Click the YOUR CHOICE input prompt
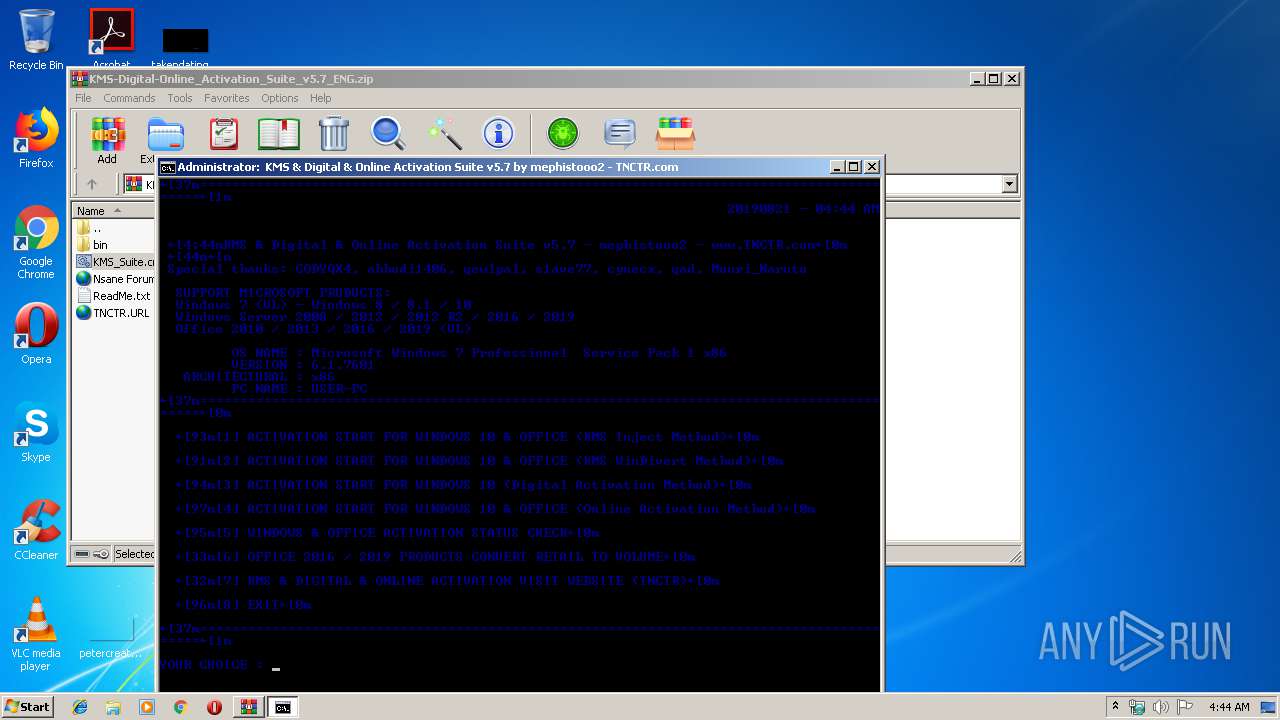Screen dimensions: 1280x720 coord(220,665)
